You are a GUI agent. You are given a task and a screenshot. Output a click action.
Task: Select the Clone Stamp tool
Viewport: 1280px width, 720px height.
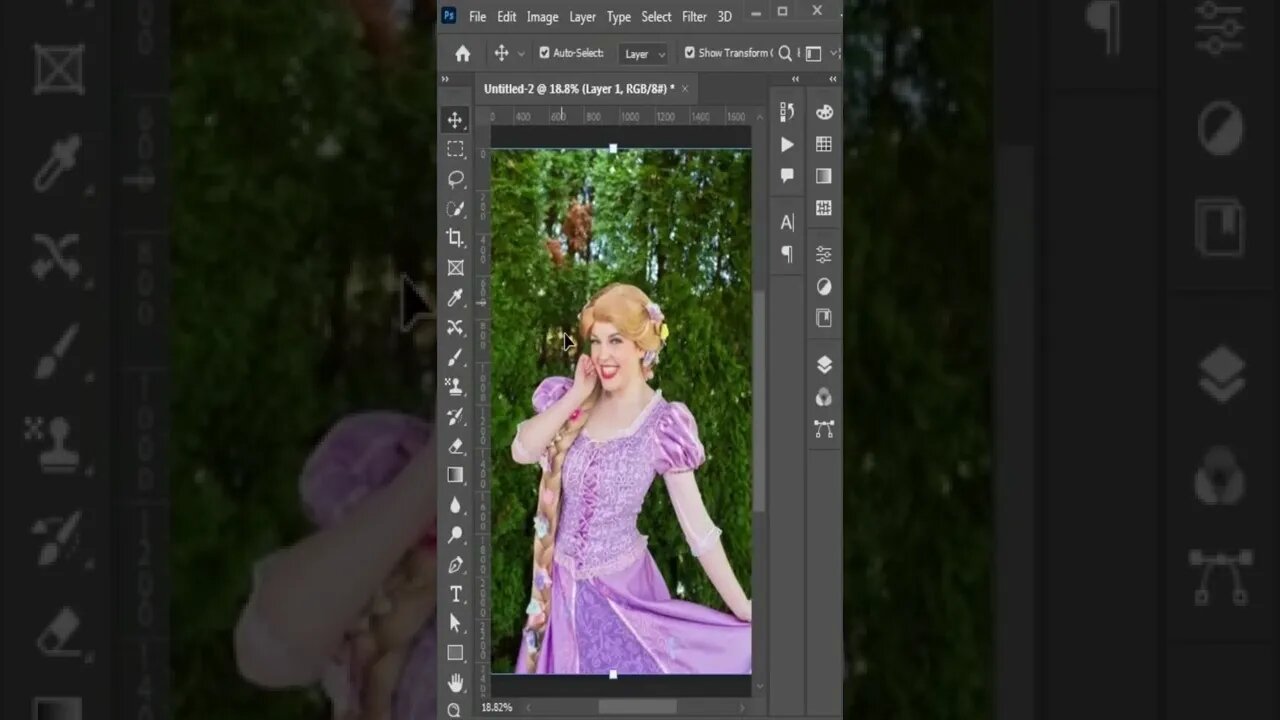455,386
